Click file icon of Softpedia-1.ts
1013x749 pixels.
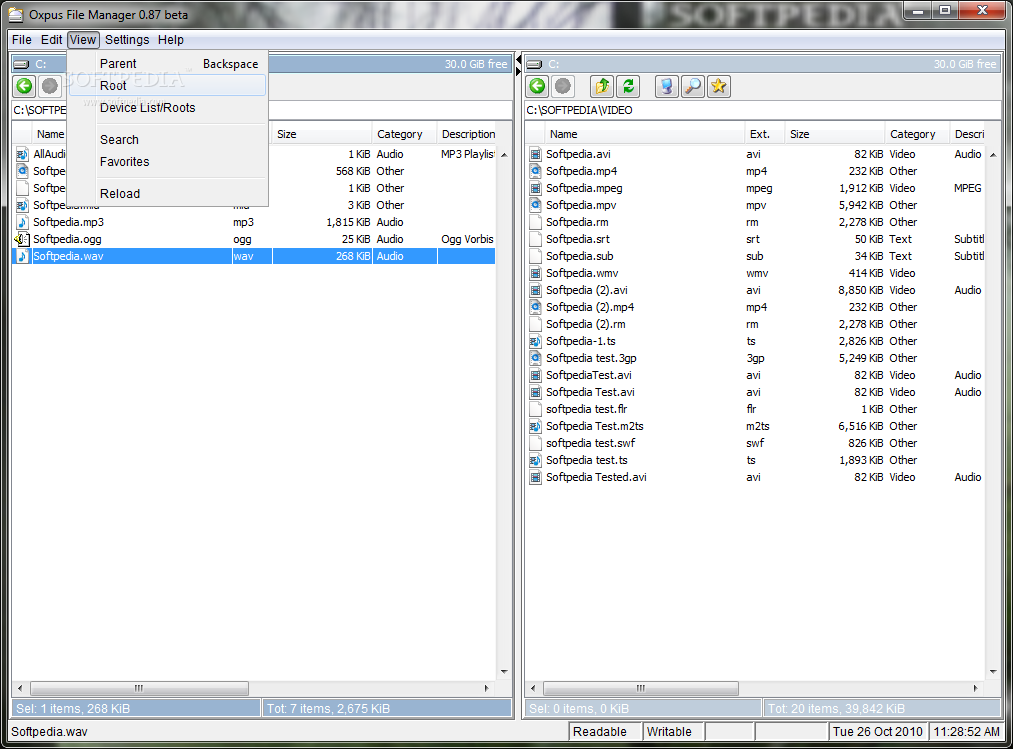pyautogui.click(x=535, y=341)
